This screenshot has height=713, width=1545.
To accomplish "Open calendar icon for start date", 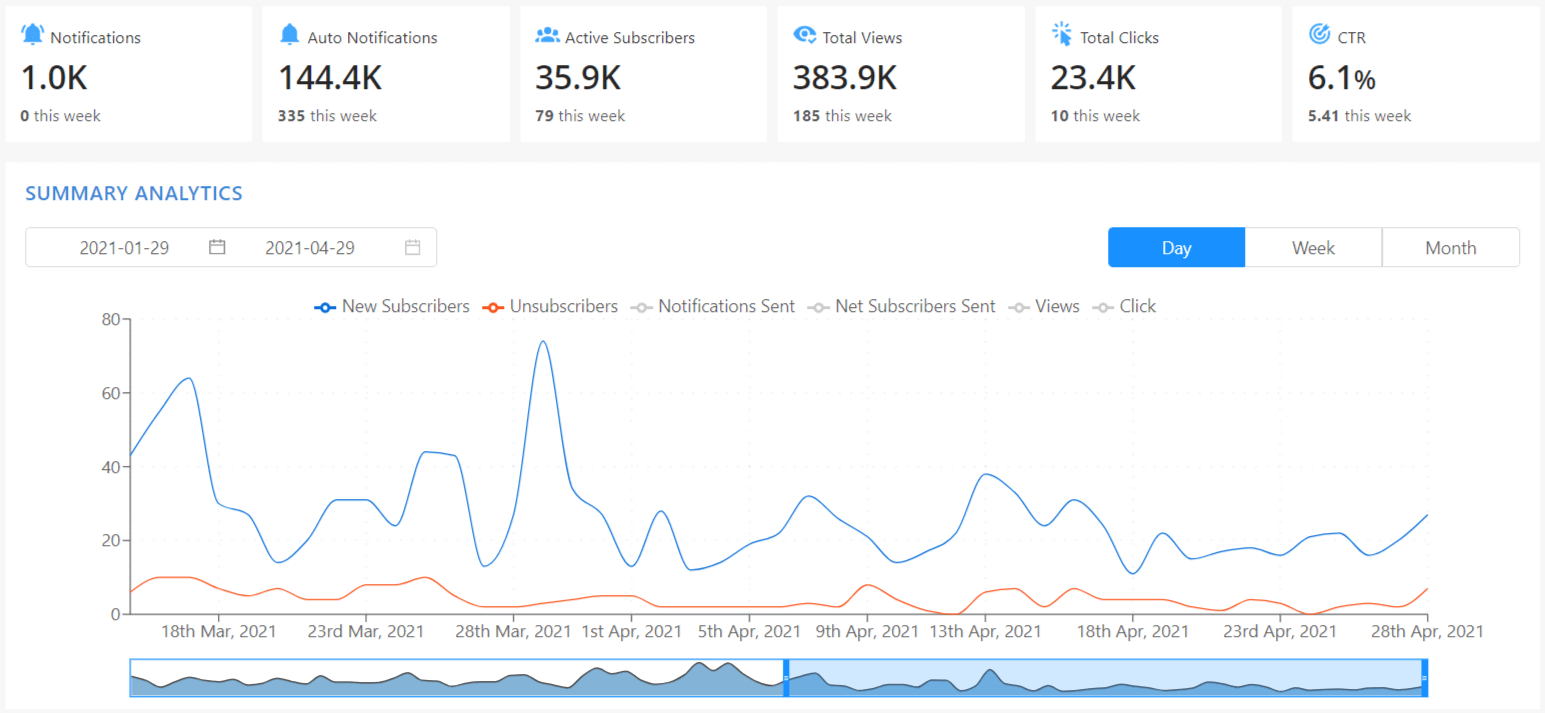I will pos(217,247).
